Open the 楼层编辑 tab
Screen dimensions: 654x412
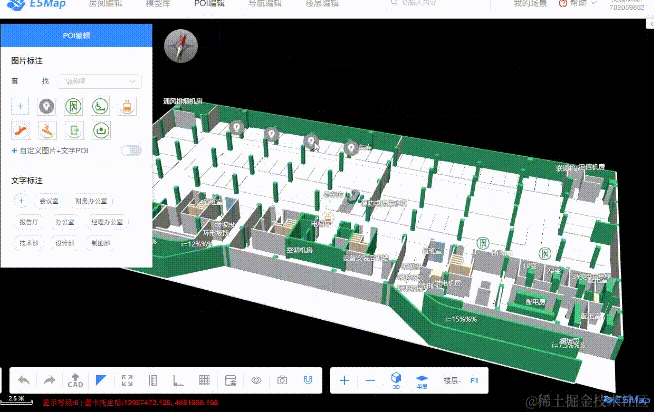click(x=322, y=4)
